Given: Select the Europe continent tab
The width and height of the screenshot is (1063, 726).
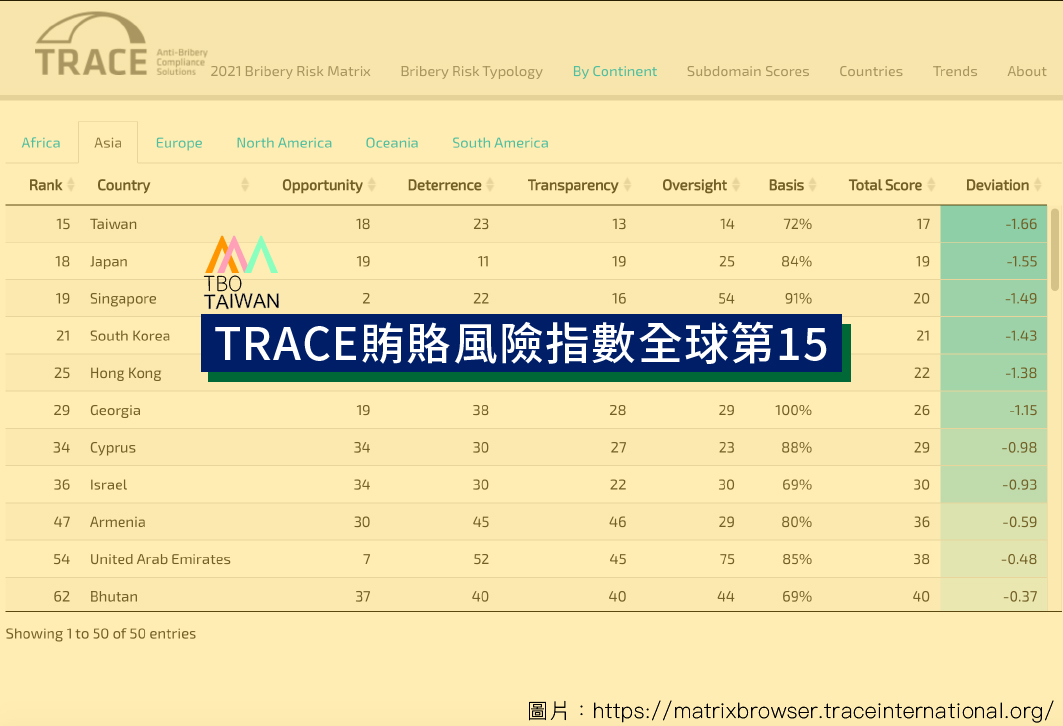Looking at the screenshot, I should [179, 143].
